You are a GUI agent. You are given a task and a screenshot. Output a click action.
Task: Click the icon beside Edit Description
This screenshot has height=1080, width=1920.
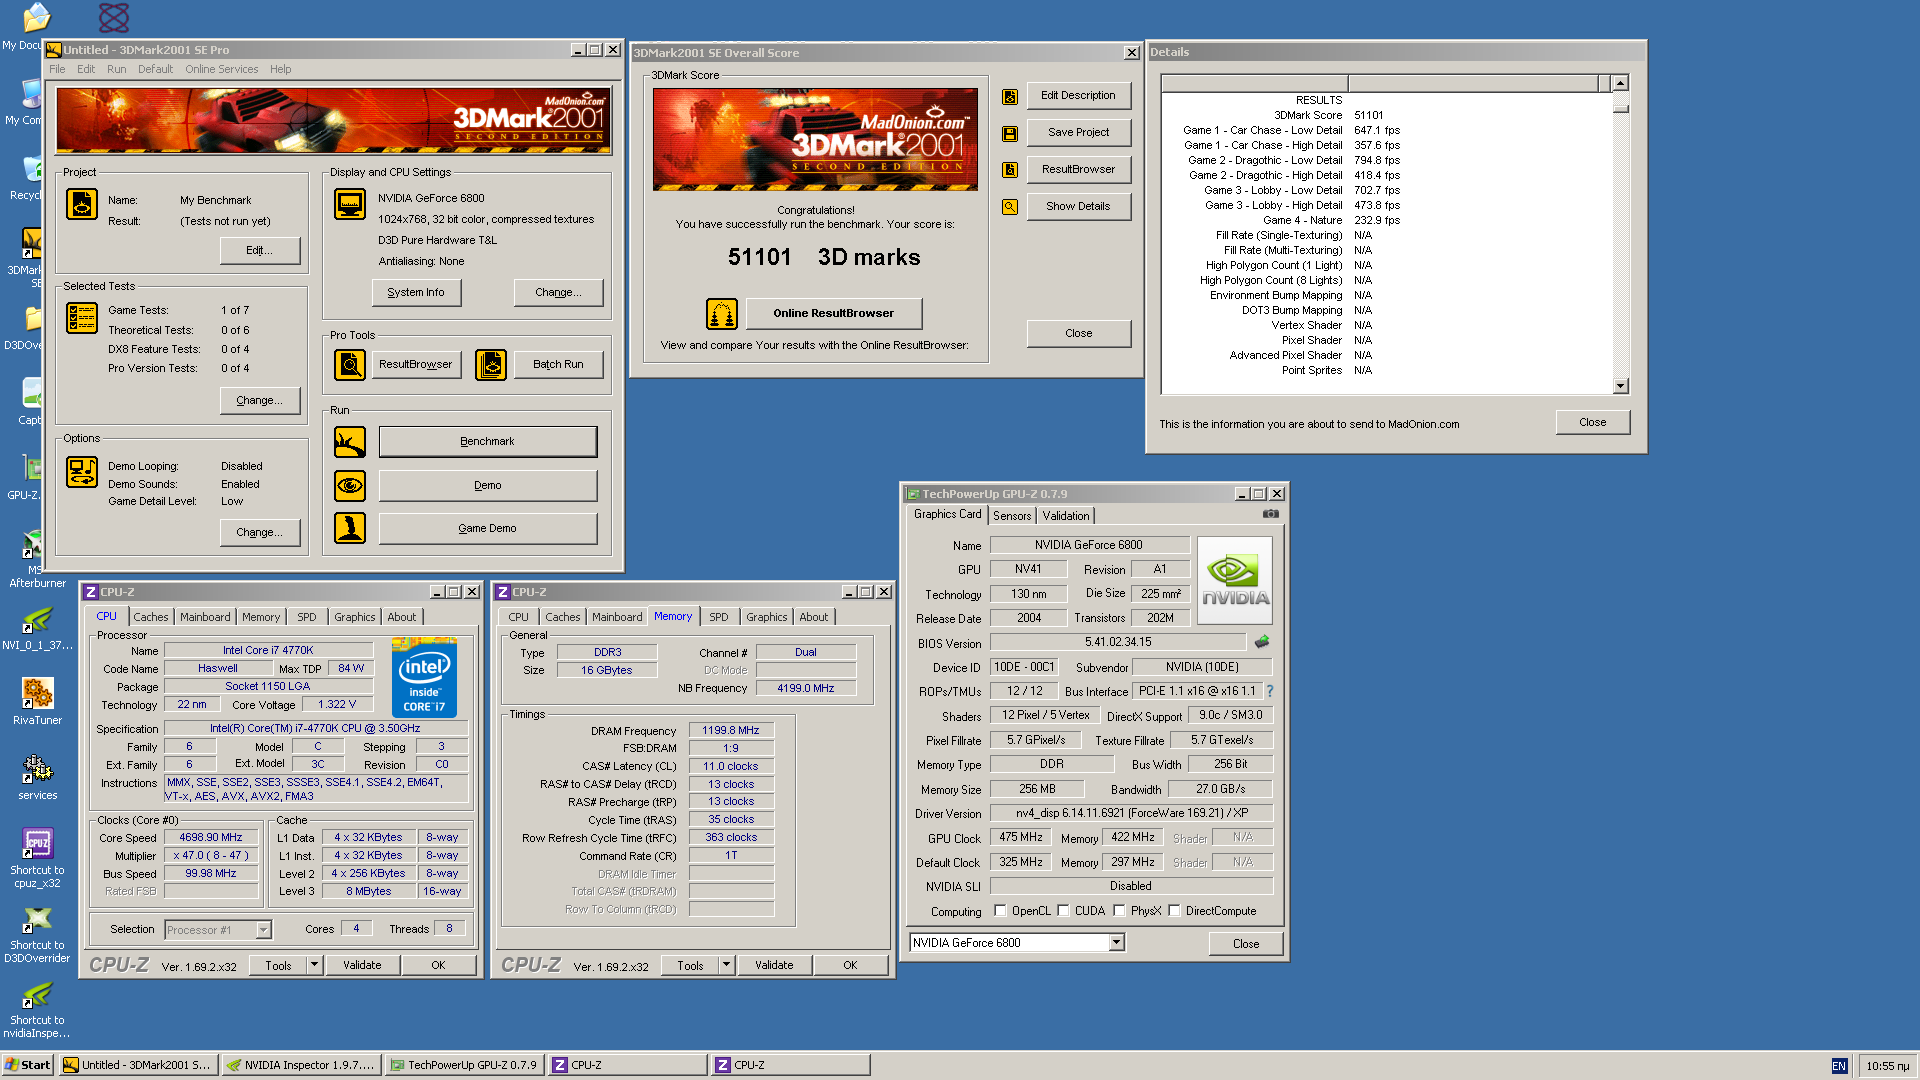(x=1010, y=97)
